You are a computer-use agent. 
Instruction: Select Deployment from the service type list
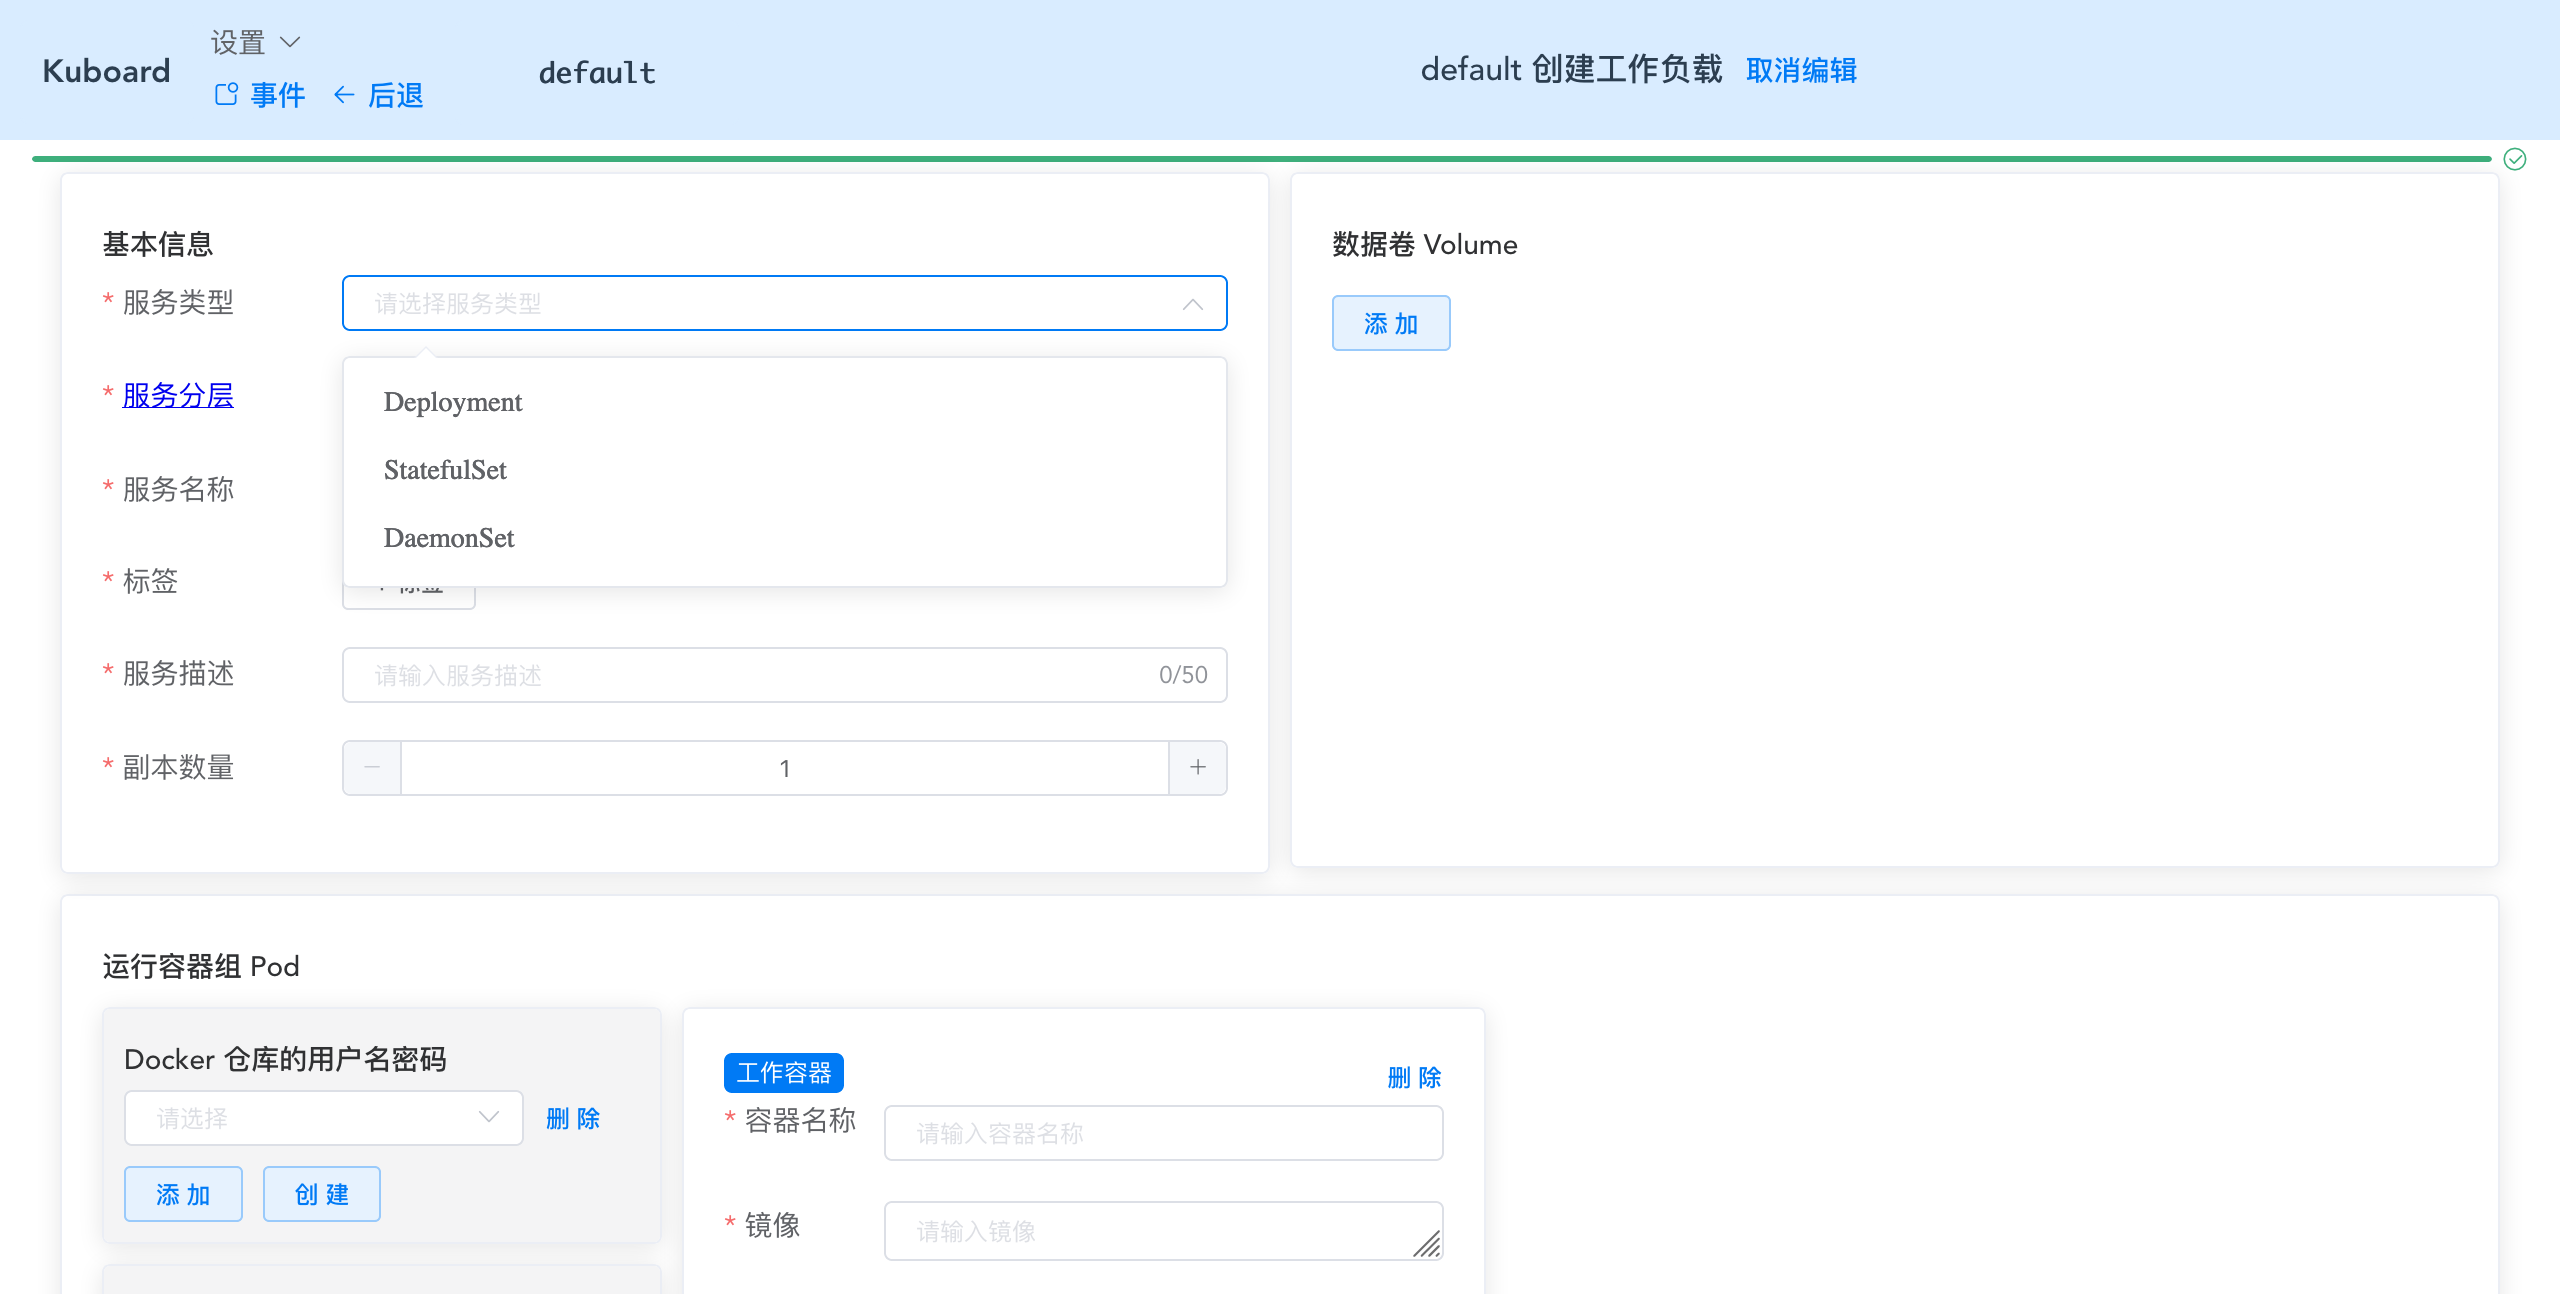tap(453, 402)
